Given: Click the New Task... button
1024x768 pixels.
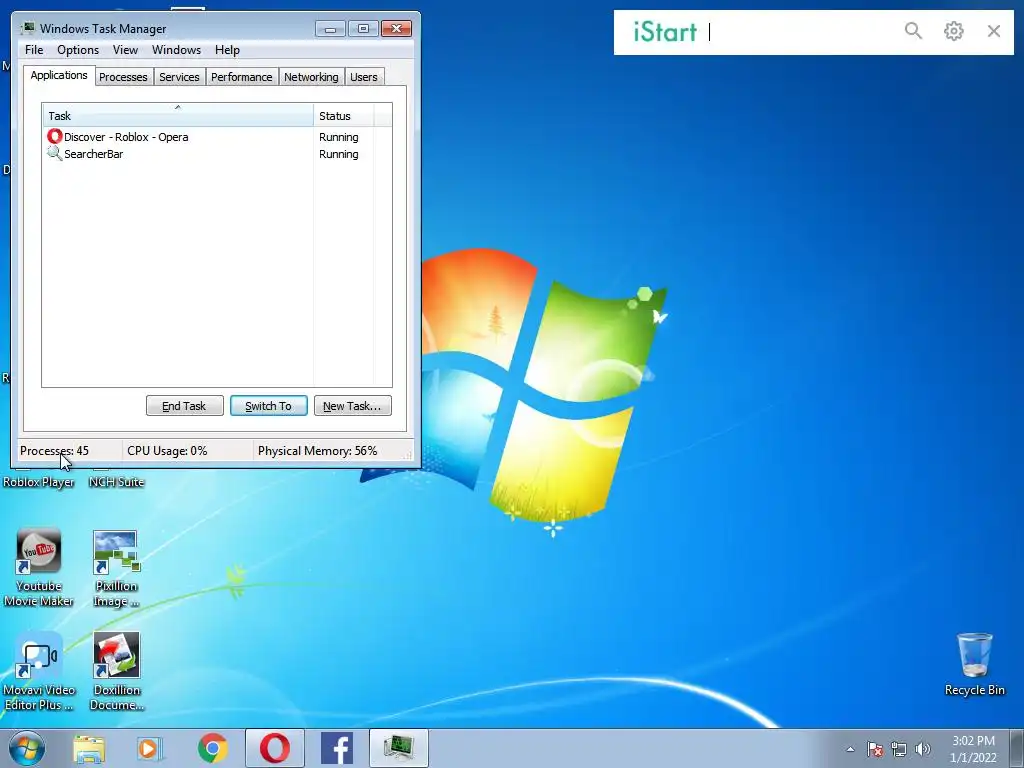Looking at the screenshot, I should pyautogui.click(x=353, y=406).
